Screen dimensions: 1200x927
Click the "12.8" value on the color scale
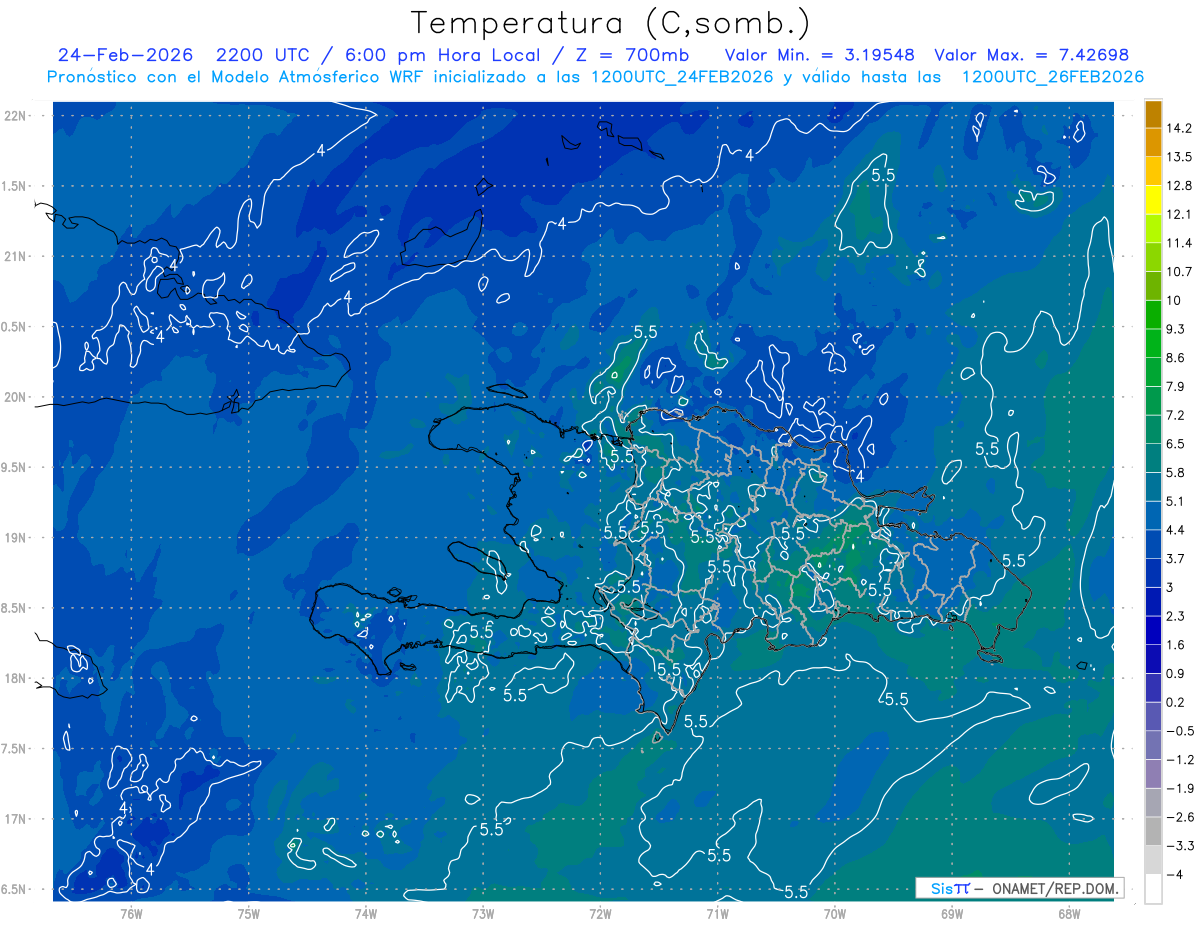click(1180, 186)
